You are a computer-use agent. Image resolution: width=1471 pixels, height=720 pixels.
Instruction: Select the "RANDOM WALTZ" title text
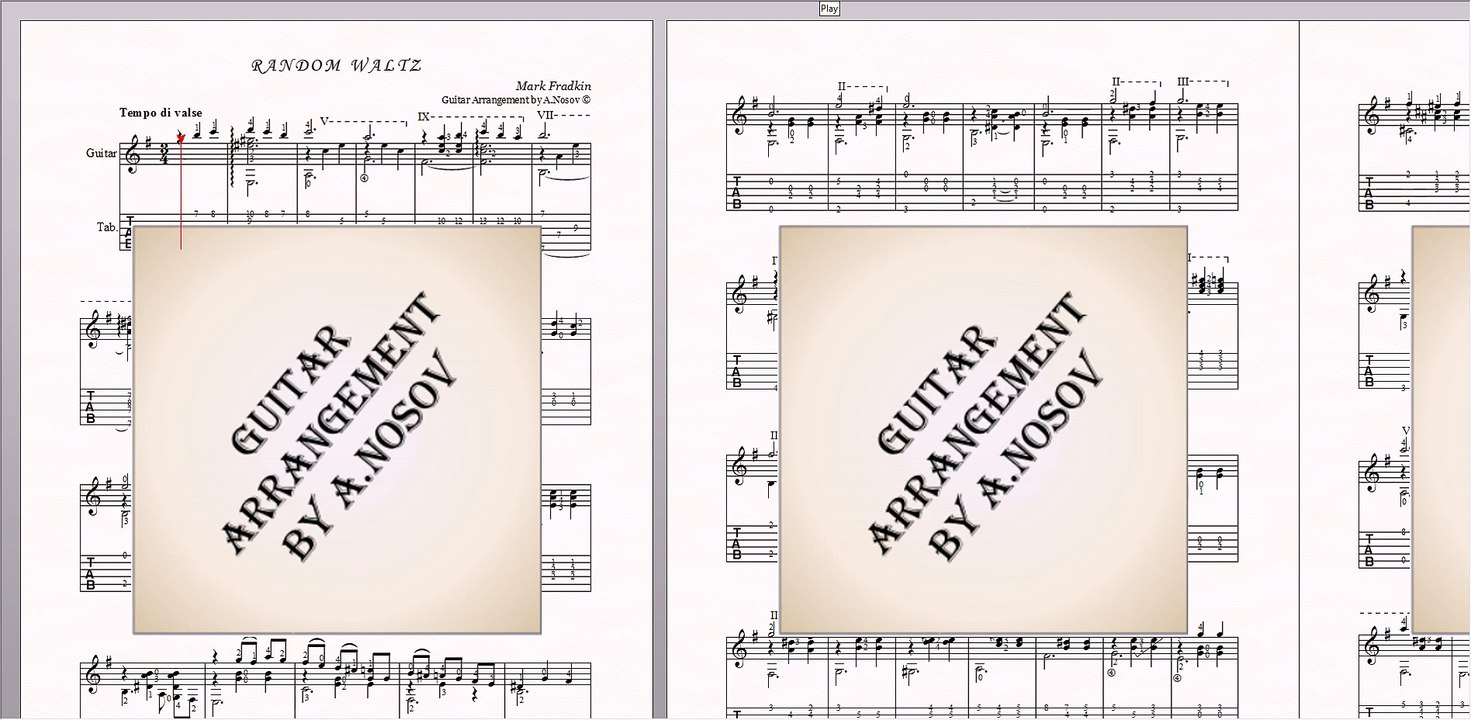pyautogui.click(x=336, y=66)
